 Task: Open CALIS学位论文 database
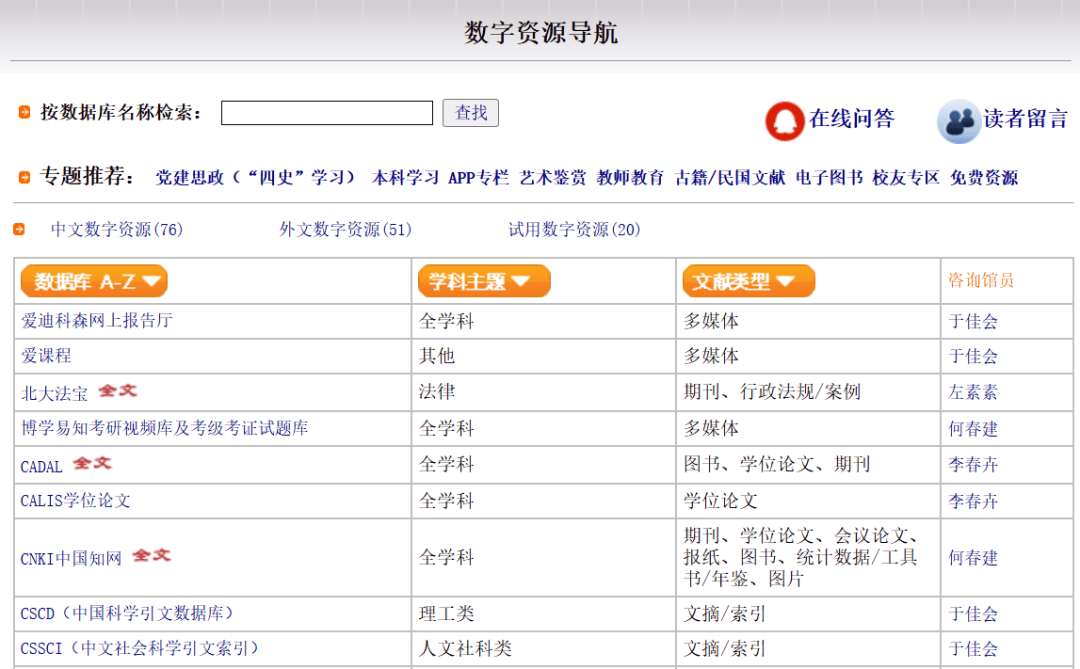pyautogui.click(x=76, y=500)
